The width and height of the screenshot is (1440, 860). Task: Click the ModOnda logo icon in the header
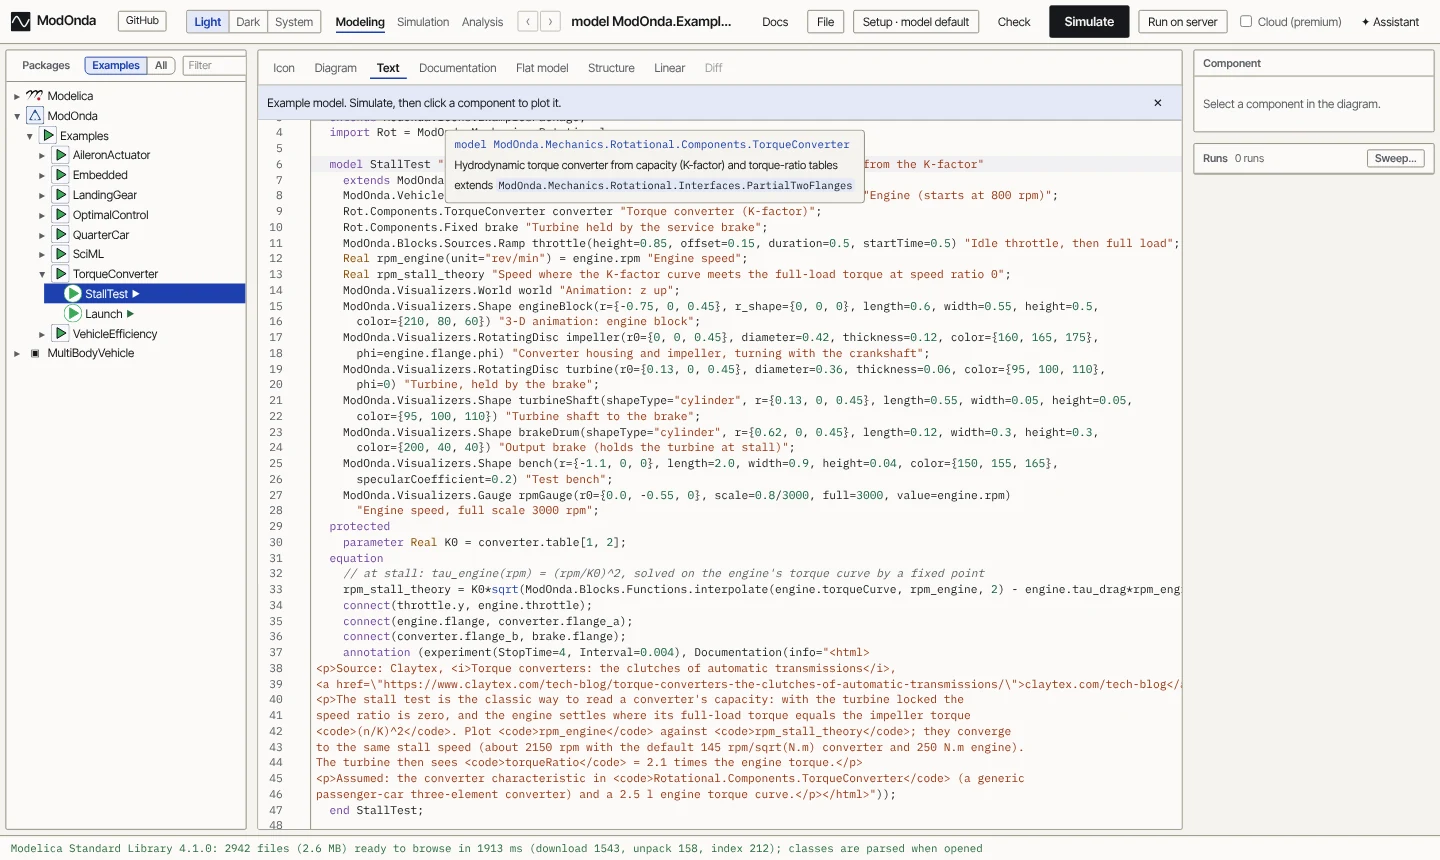(x=20, y=21)
